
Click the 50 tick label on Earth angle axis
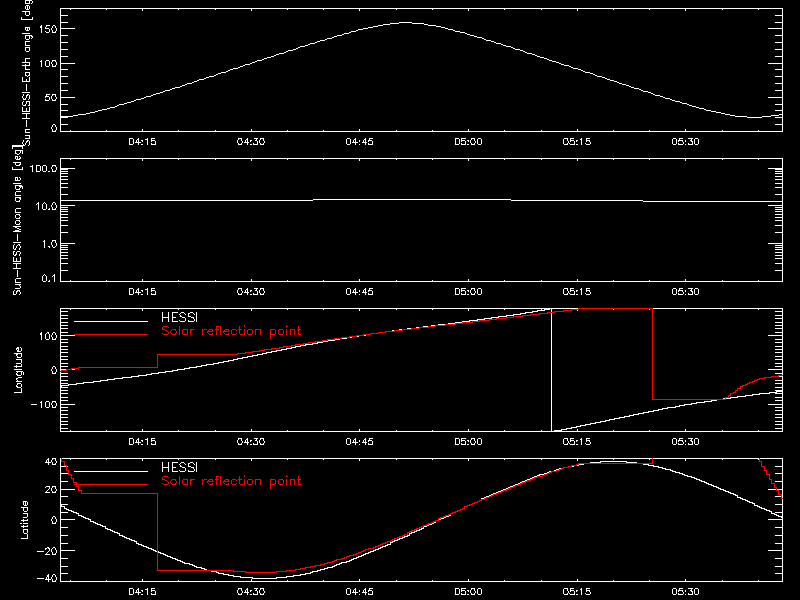51,98
